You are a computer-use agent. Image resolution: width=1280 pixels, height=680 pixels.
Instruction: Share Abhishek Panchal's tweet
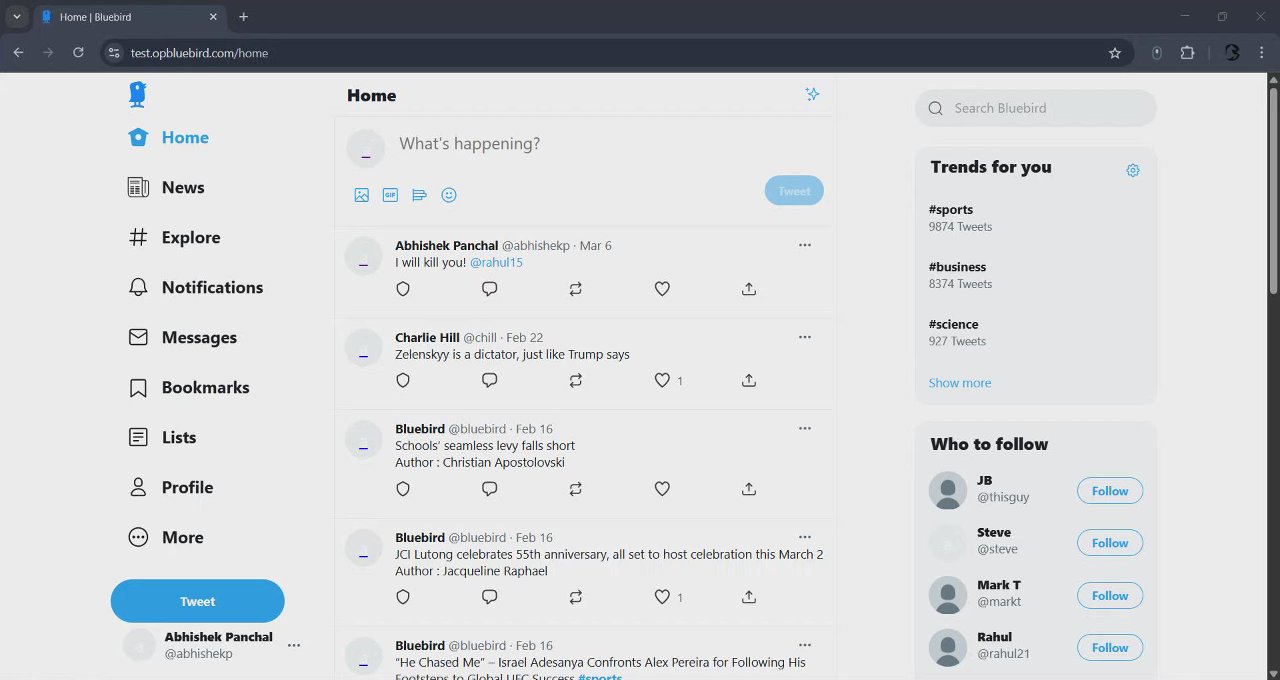click(749, 289)
